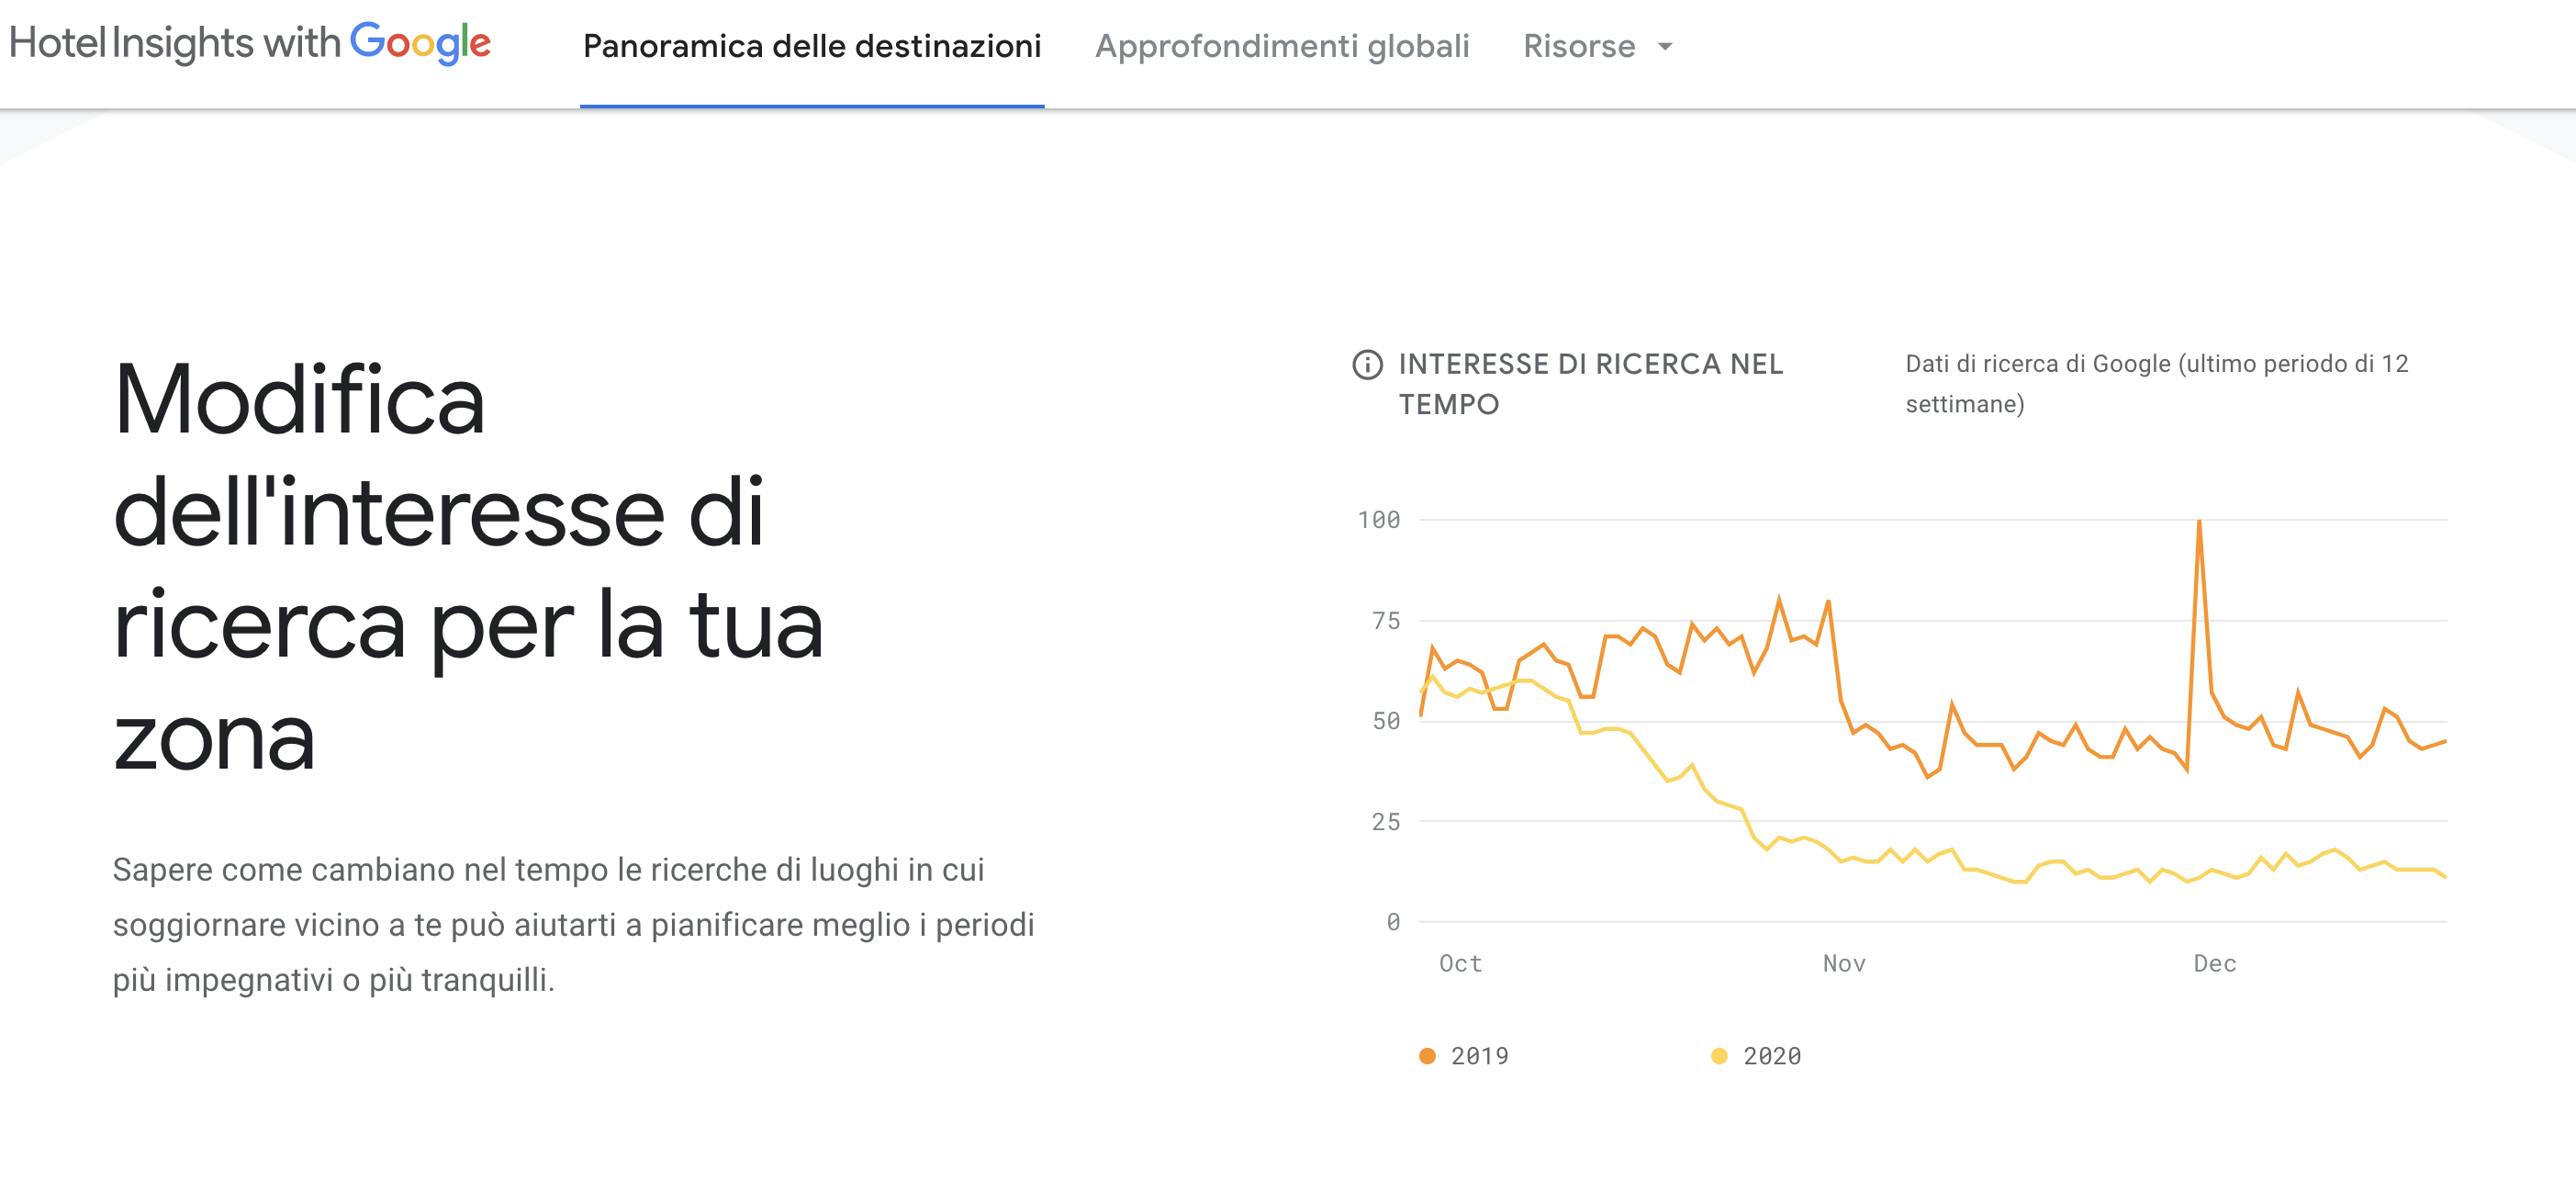Image resolution: width=2576 pixels, height=1203 pixels.
Task: Switch to Approfondimenti globali tab
Action: [1282, 46]
